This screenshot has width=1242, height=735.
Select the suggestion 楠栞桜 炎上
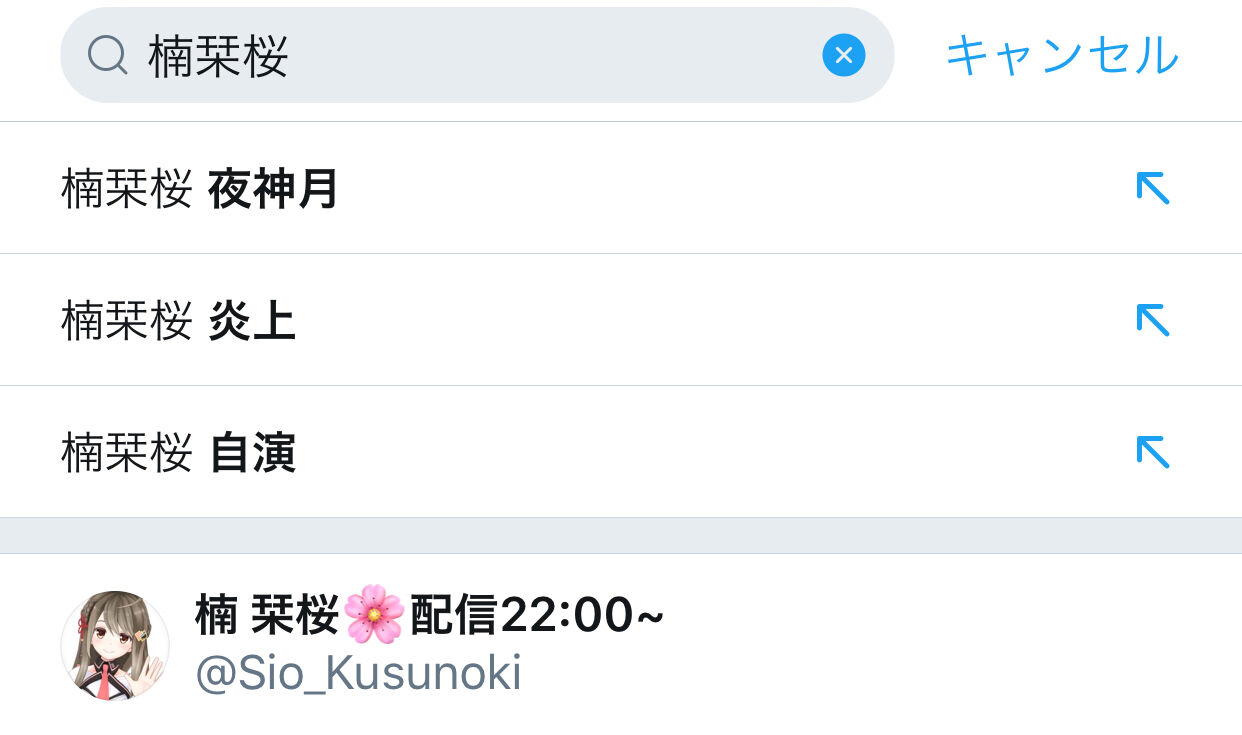[x=621, y=321]
